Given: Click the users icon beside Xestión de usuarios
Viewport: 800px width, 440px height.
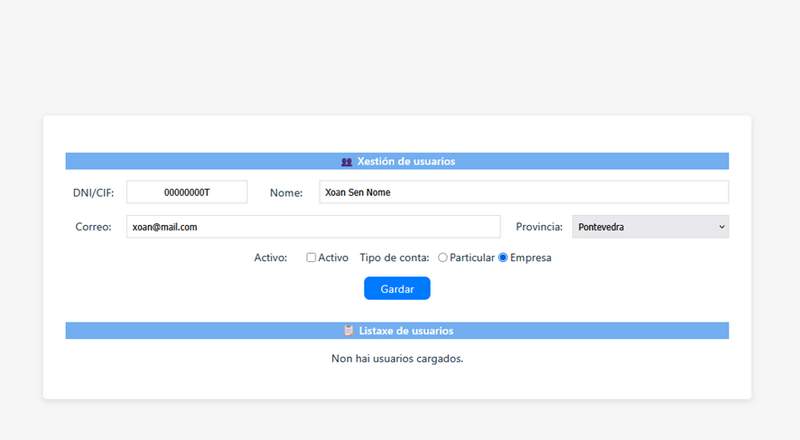Looking at the screenshot, I should point(346,162).
